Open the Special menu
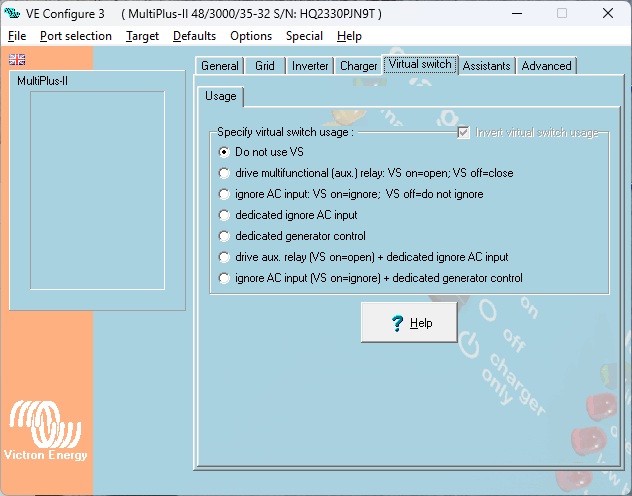The width and height of the screenshot is (632, 496). coord(304,36)
